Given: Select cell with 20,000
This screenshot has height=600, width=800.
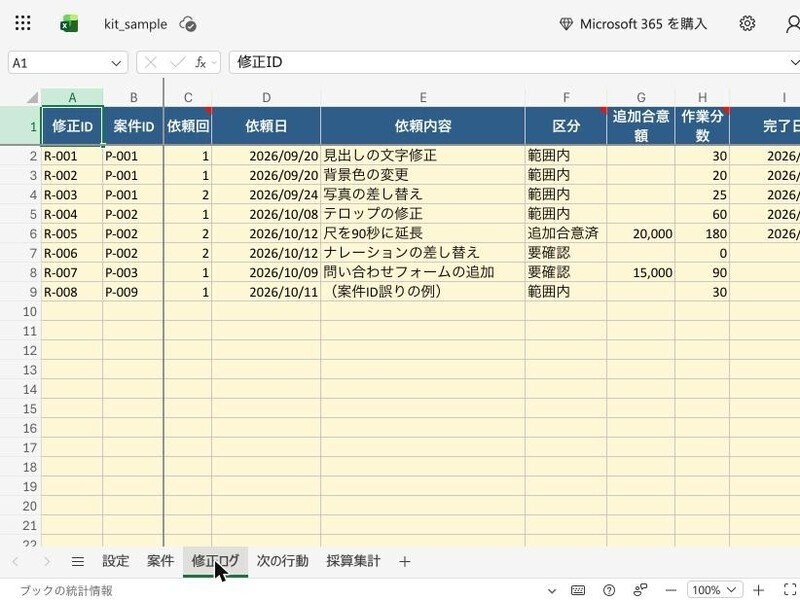Looking at the screenshot, I should 641,234.
